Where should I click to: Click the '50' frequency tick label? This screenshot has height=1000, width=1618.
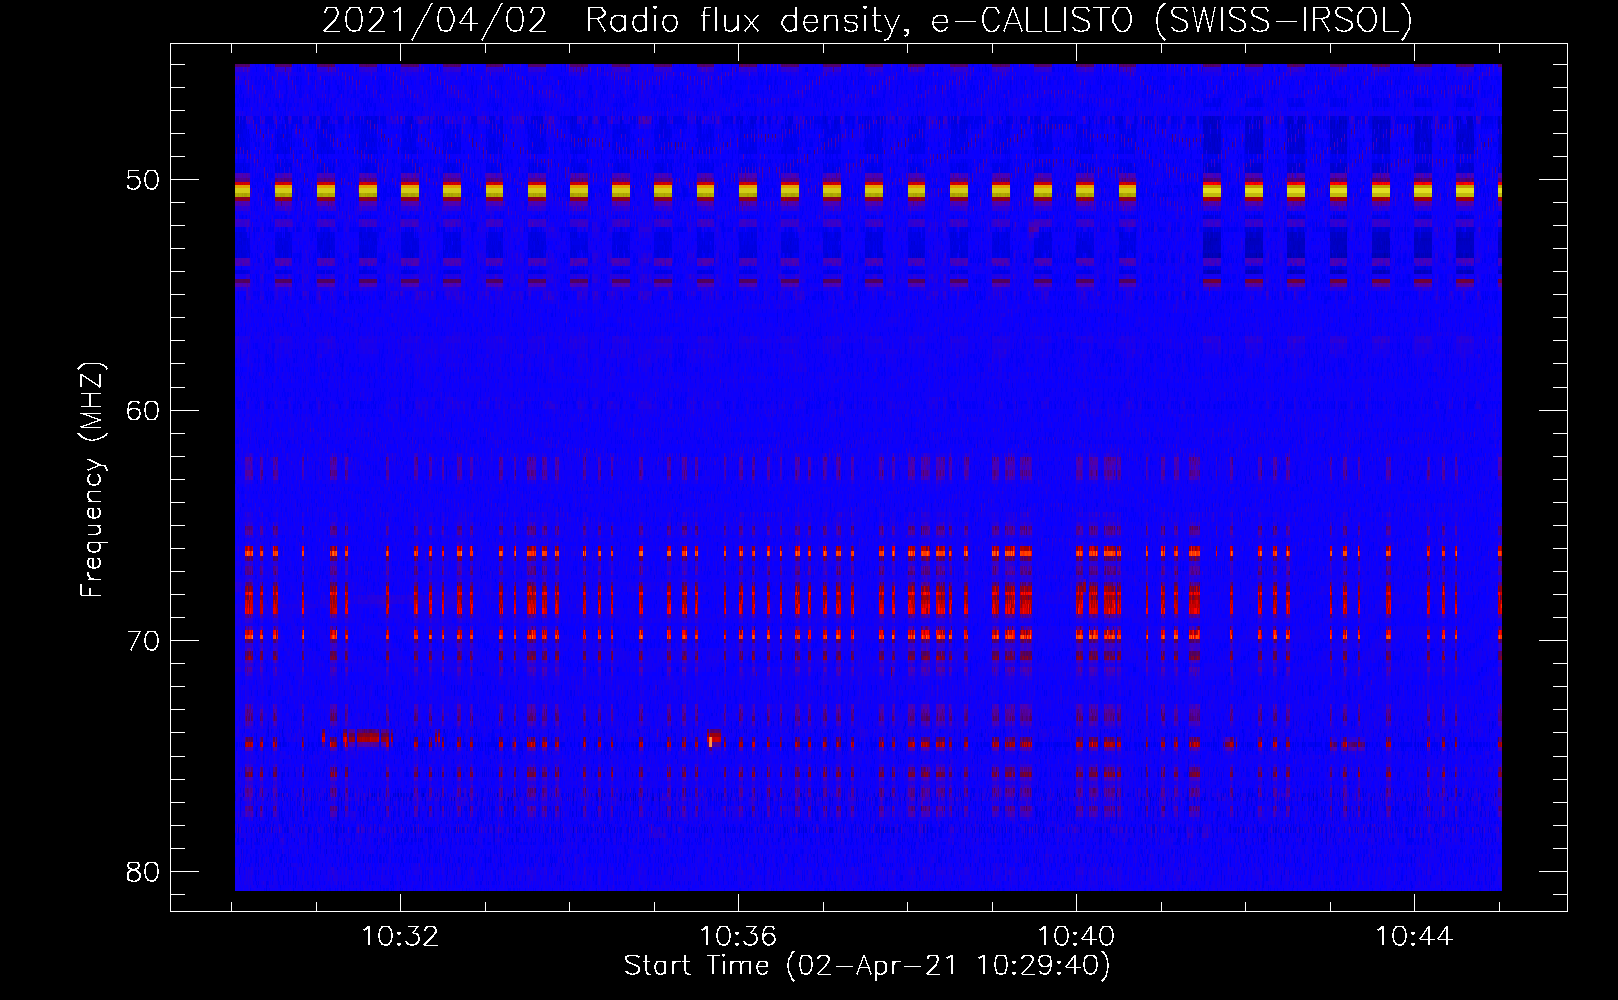click(143, 180)
